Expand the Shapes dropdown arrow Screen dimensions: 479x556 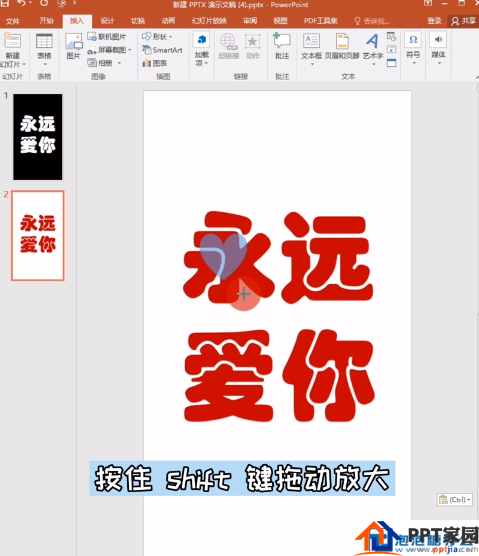tap(171, 37)
